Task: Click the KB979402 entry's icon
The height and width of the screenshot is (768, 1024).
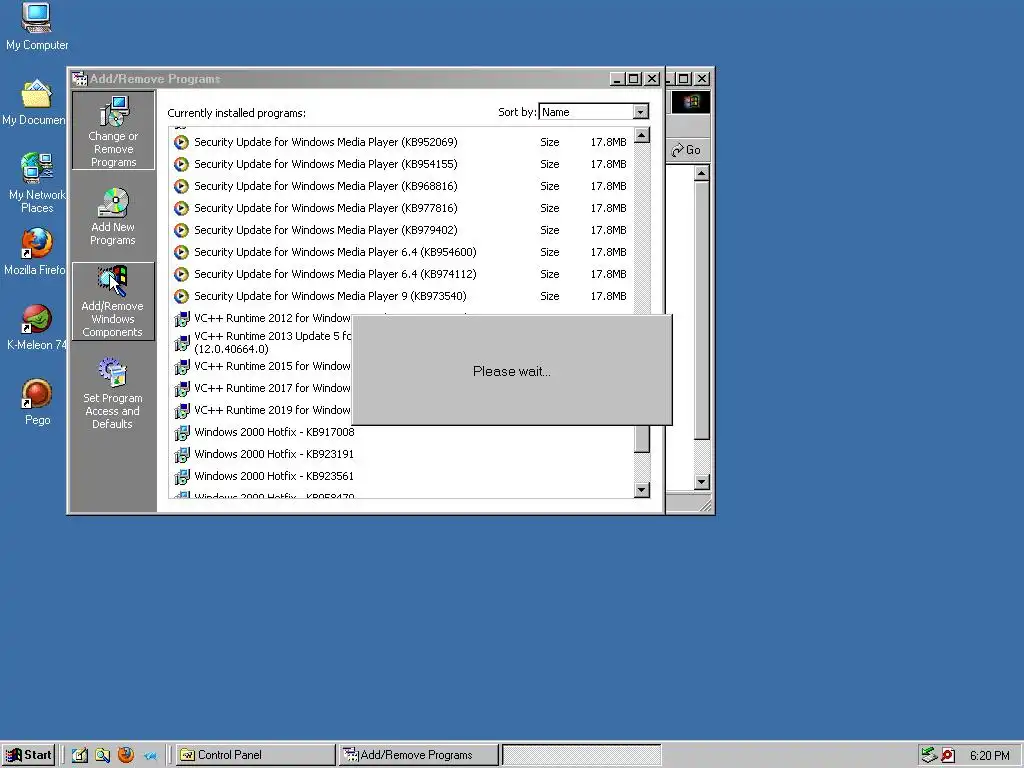Action: click(181, 231)
